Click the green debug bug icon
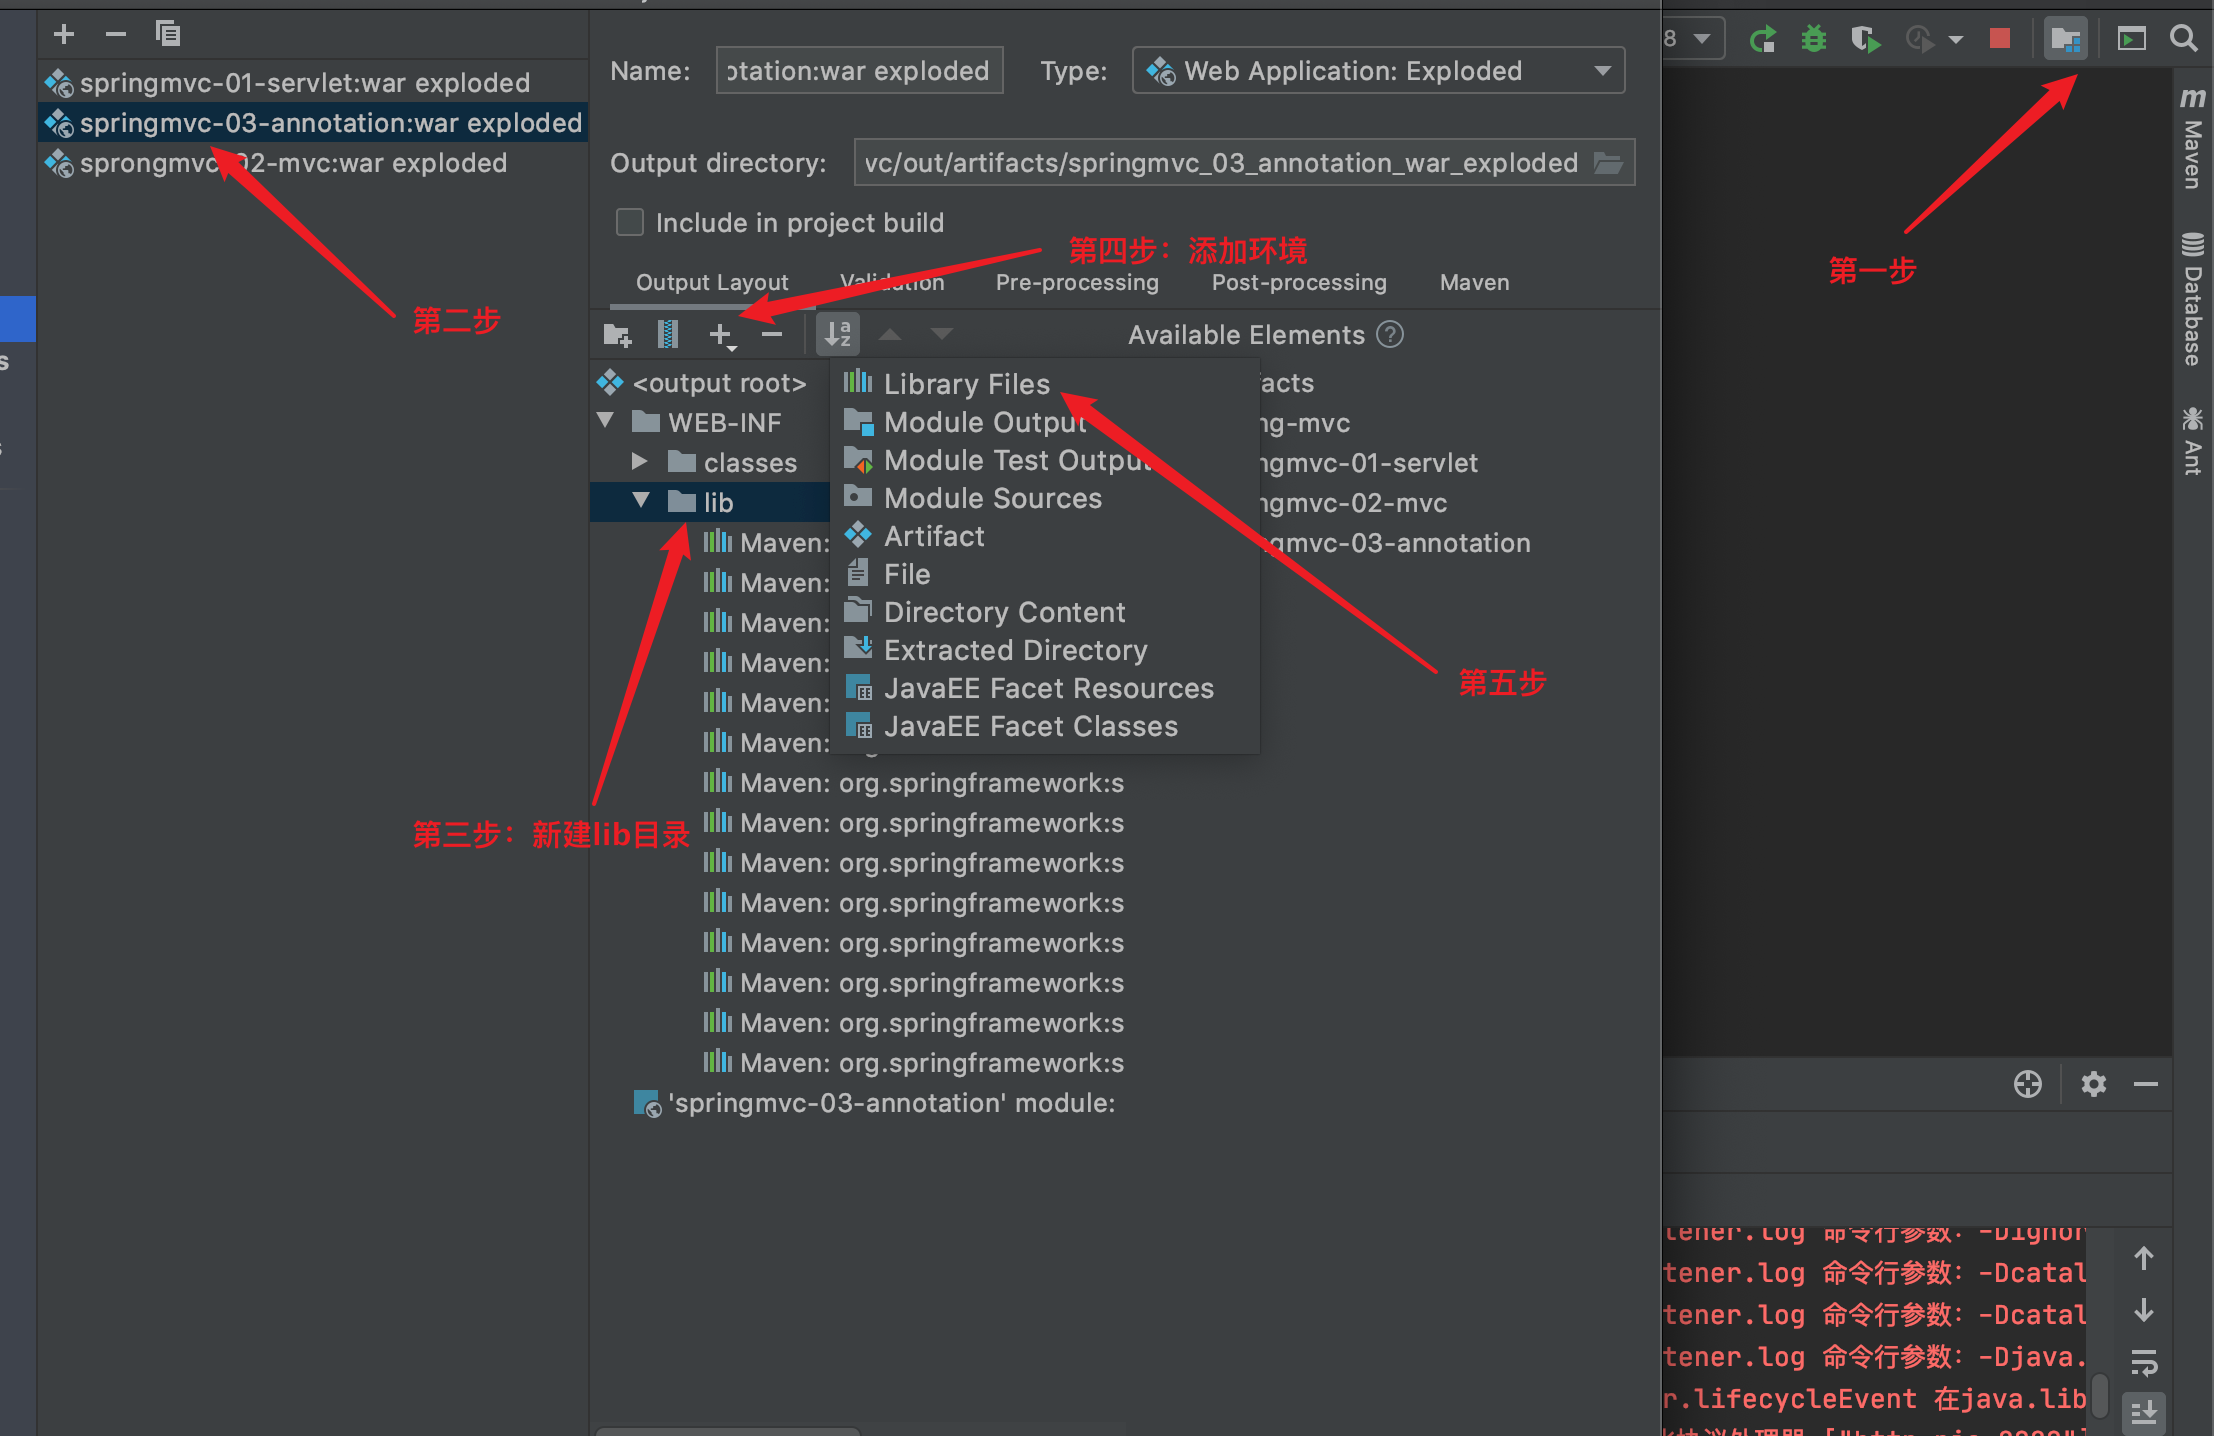2214x1436 pixels. point(1813,39)
